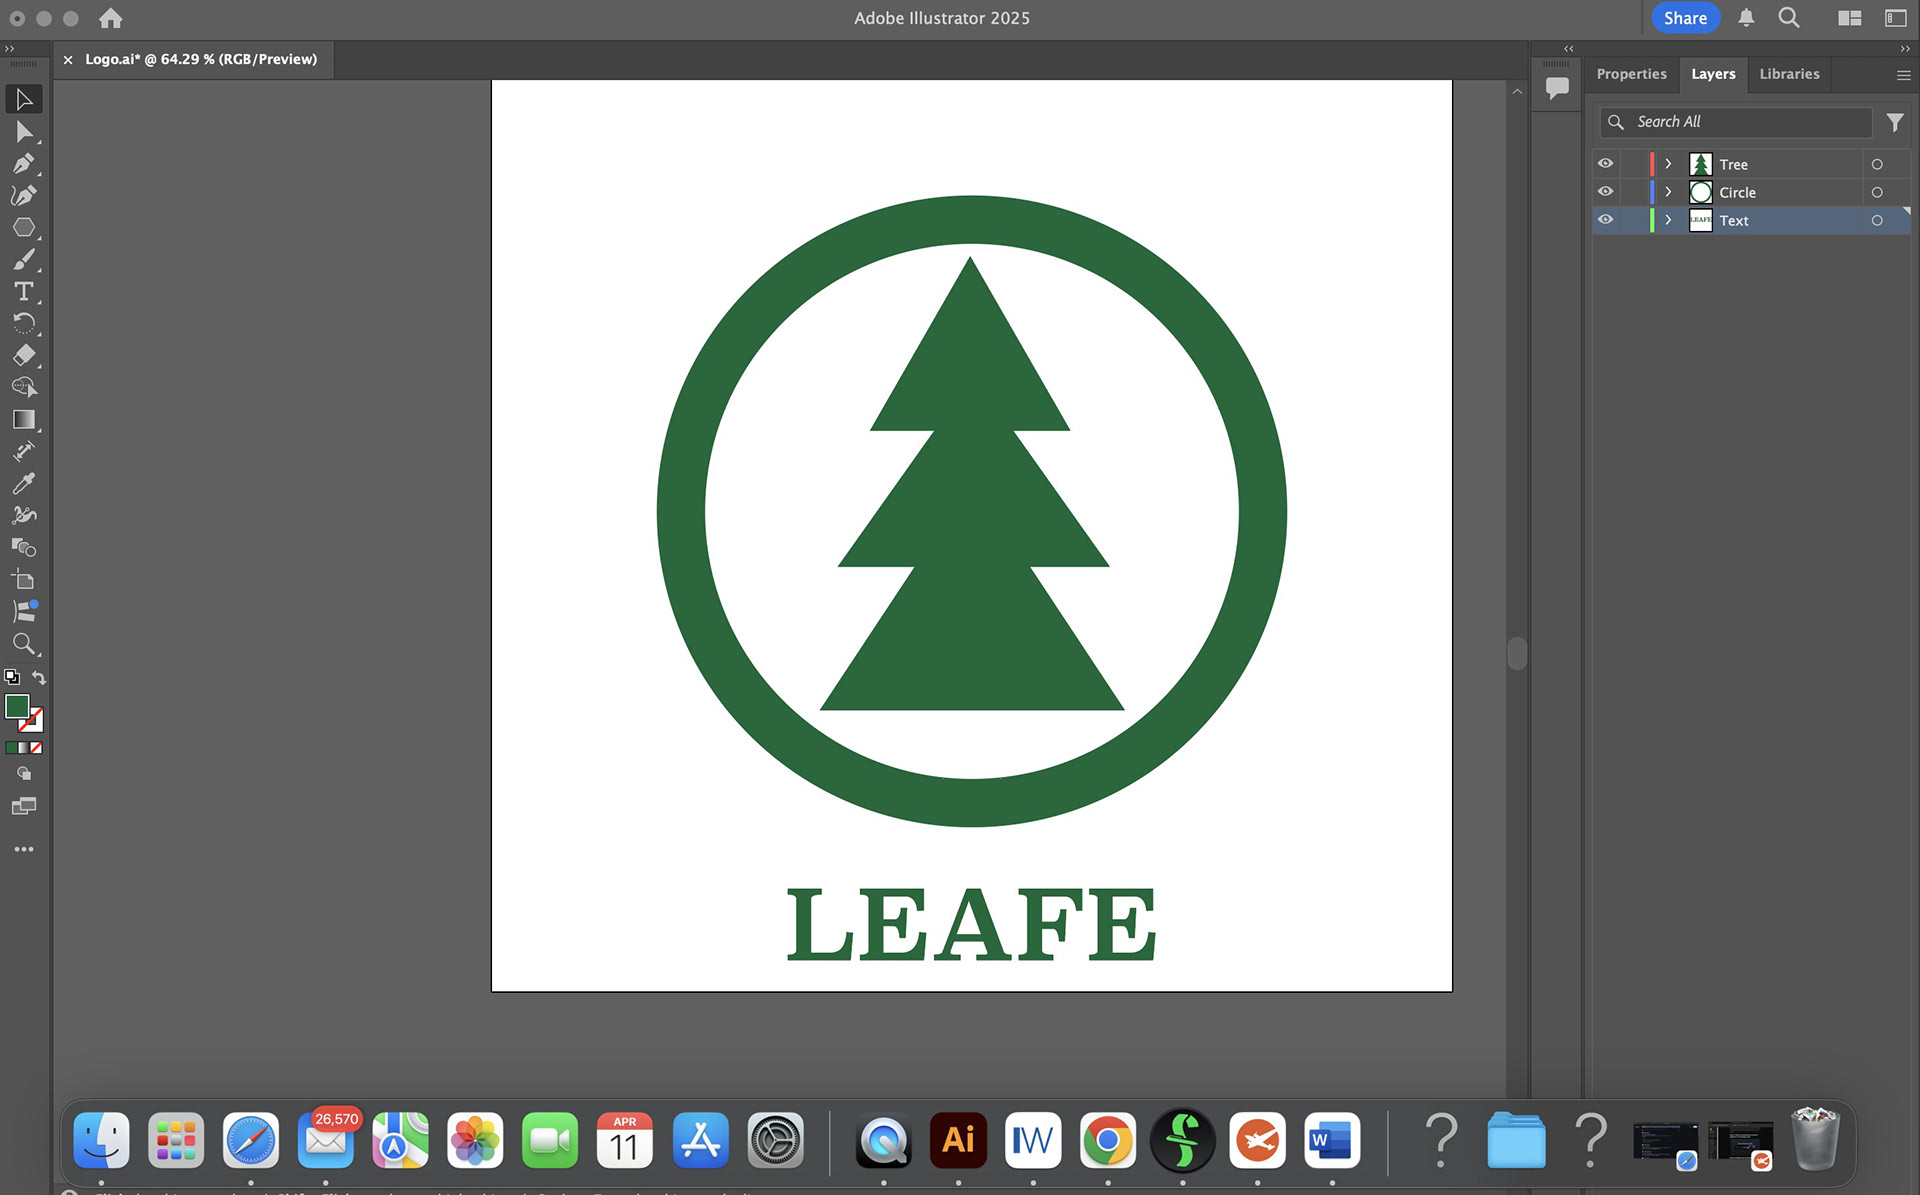Expand the Text layer contents
1920x1195 pixels.
1668,220
